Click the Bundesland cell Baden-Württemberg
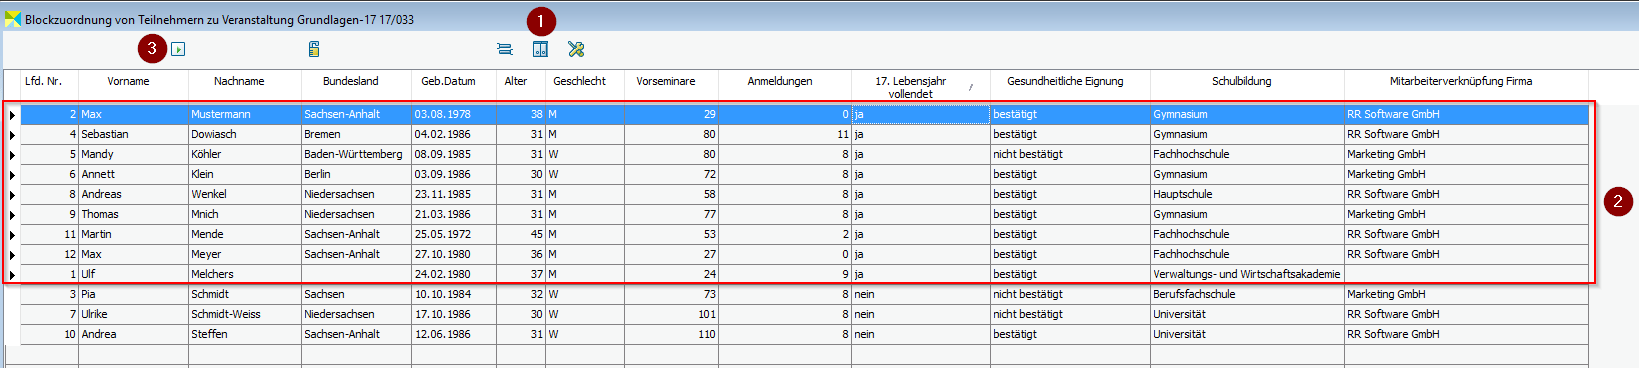The width and height of the screenshot is (1639, 368). coord(356,154)
